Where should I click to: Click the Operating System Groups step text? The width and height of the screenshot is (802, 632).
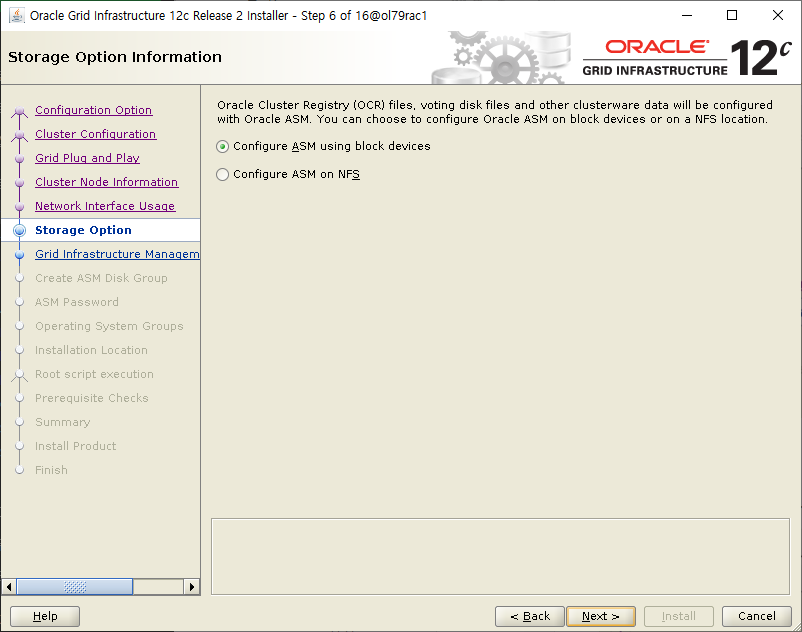tap(109, 326)
